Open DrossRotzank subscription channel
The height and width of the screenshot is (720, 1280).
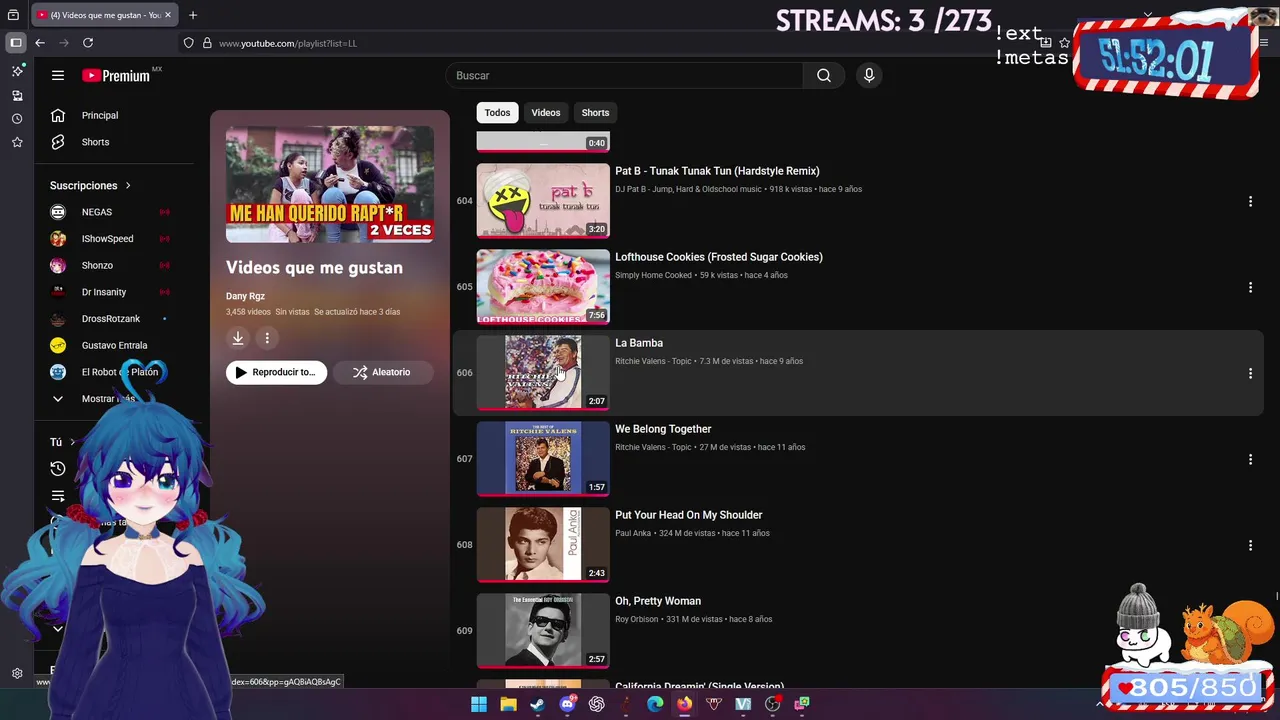(113, 319)
